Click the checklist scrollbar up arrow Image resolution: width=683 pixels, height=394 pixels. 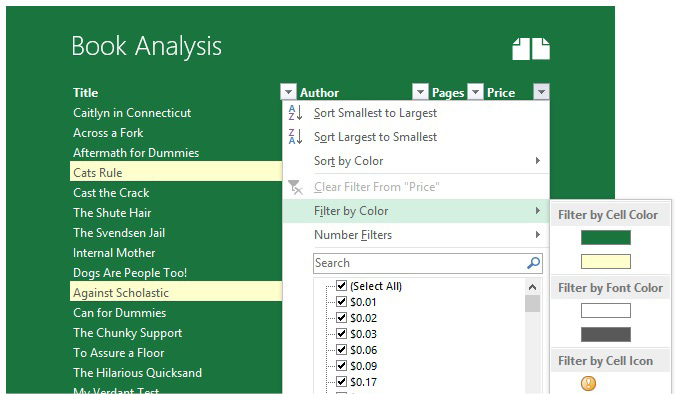click(532, 287)
